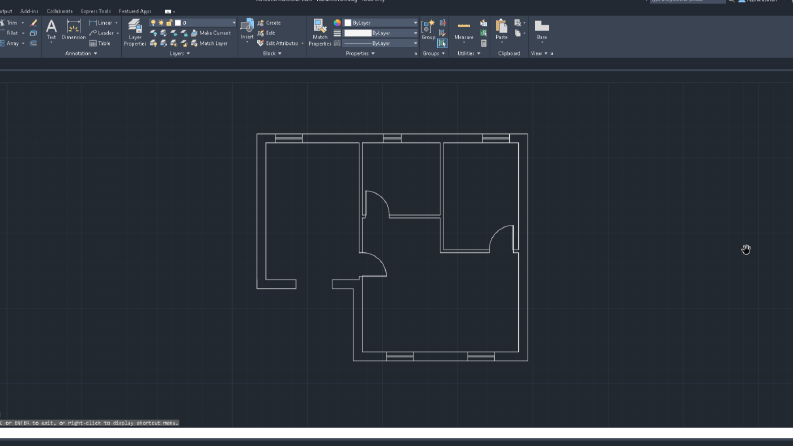The height and width of the screenshot is (446, 793).
Task: Click the Match Layer button
Action: (209, 43)
